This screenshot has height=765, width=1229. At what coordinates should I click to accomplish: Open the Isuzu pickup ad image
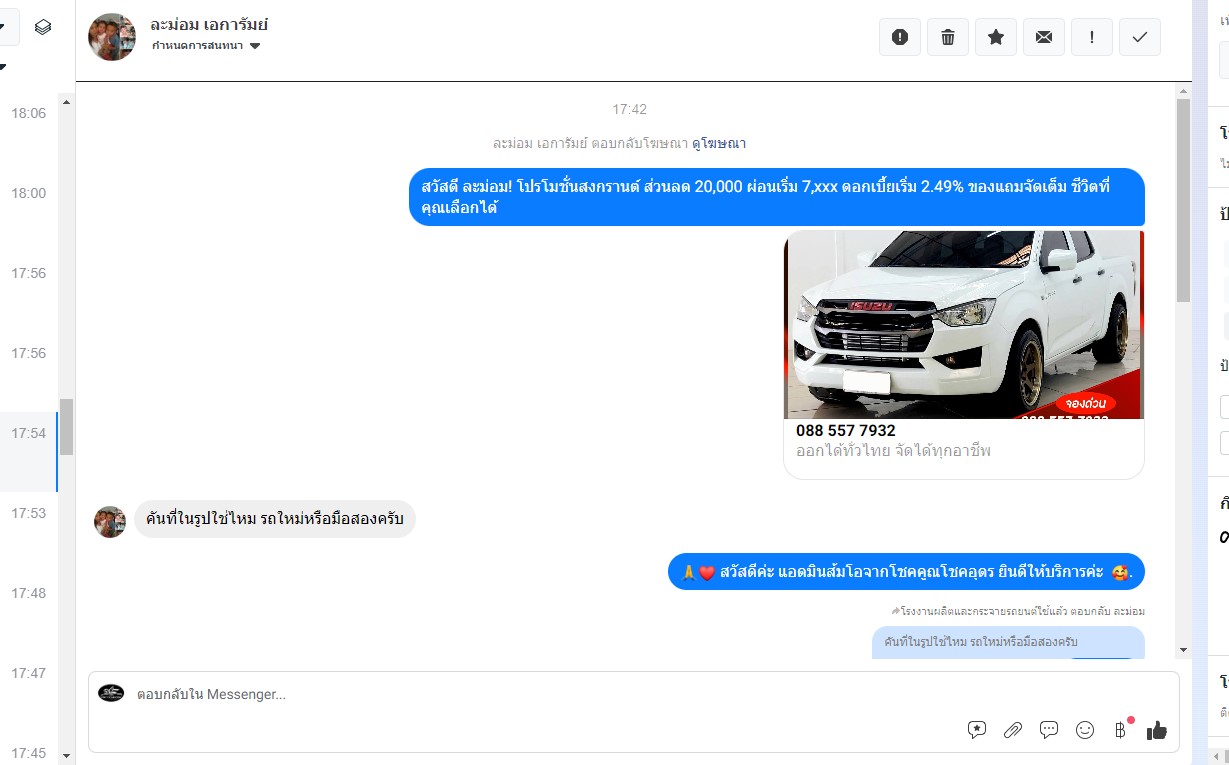click(964, 324)
